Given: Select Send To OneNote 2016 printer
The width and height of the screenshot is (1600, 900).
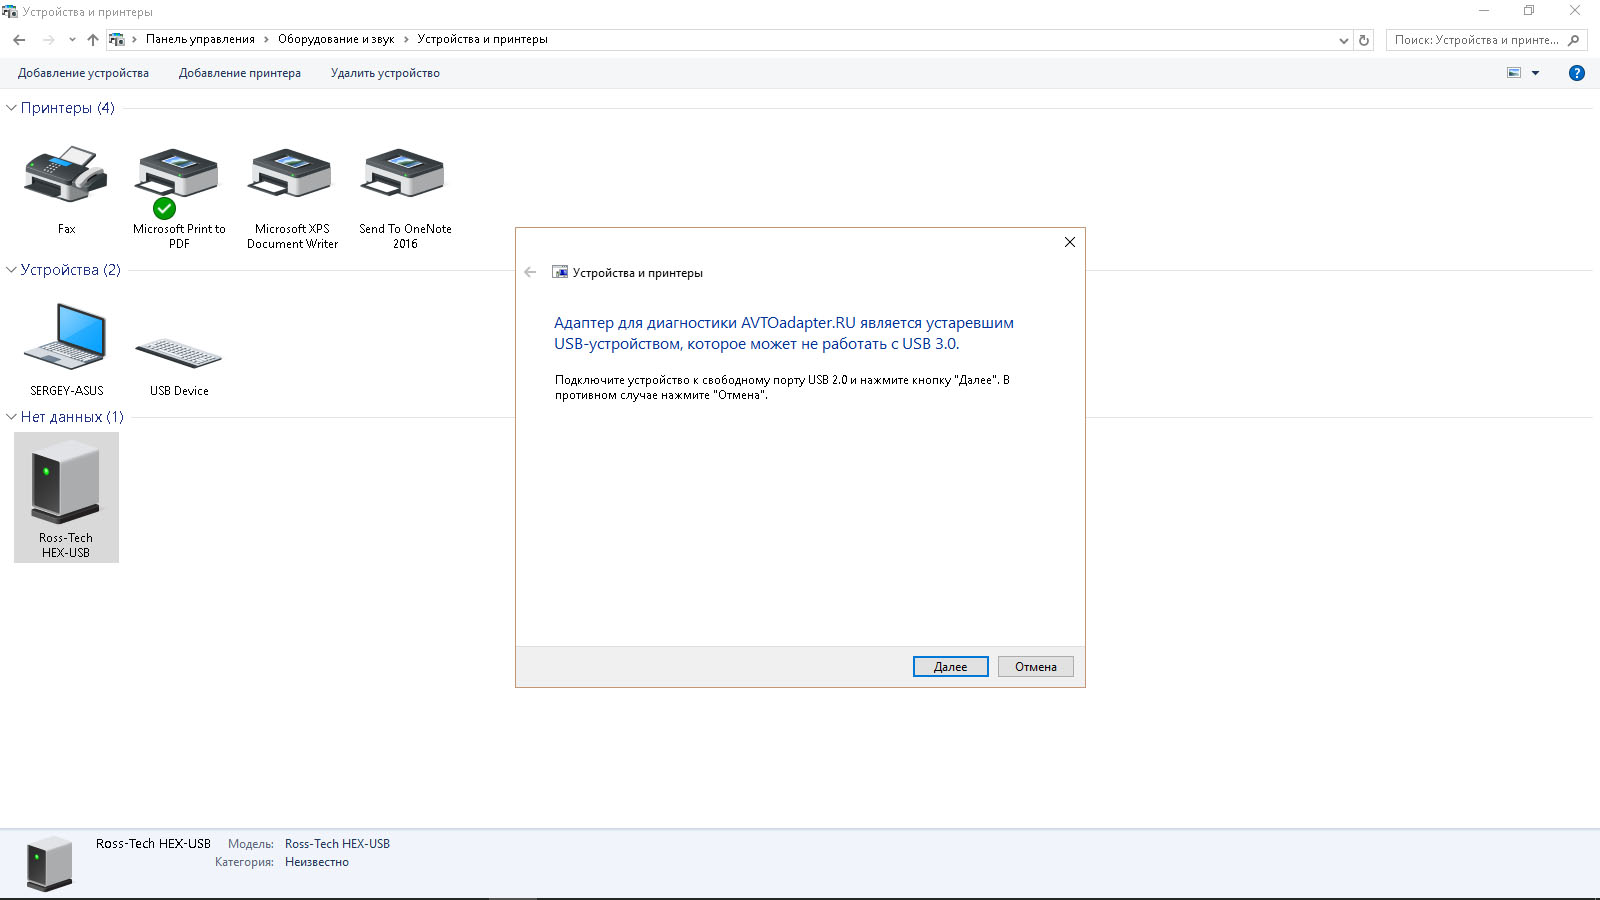Looking at the screenshot, I should 405,176.
